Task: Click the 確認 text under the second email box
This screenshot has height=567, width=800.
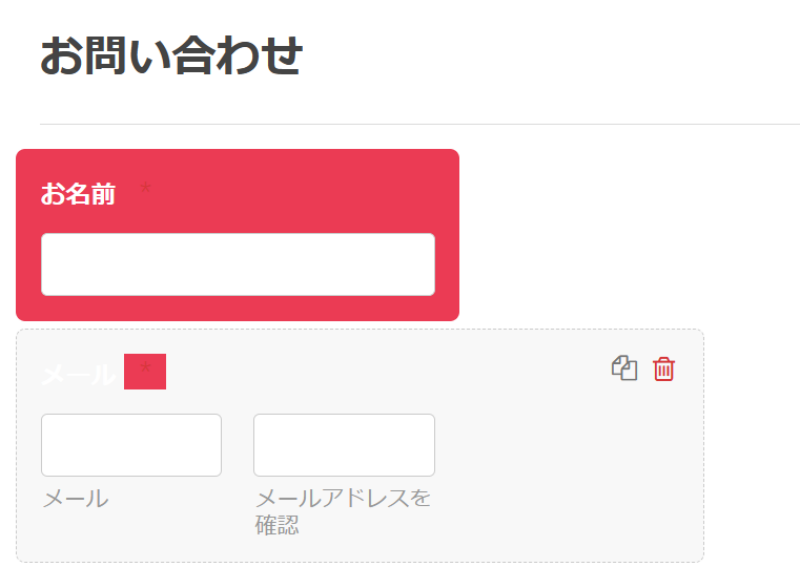Action: (277, 525)
